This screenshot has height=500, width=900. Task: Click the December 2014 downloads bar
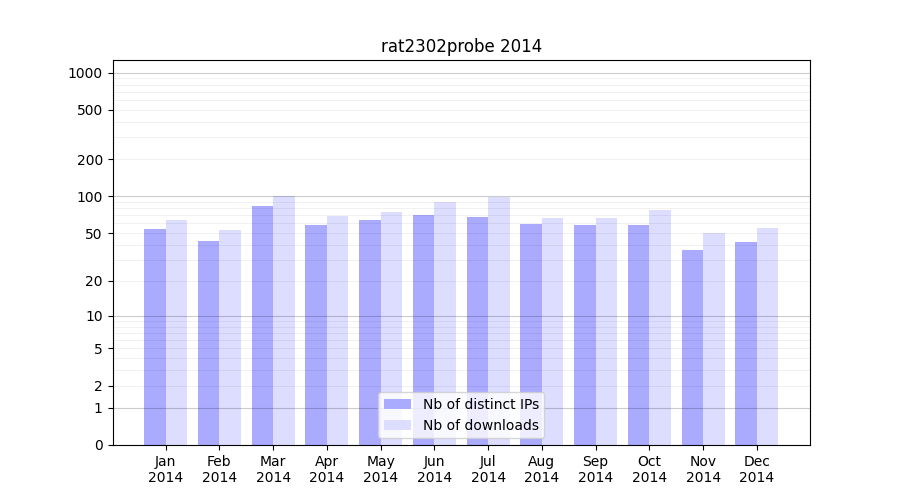click(767, 336)
